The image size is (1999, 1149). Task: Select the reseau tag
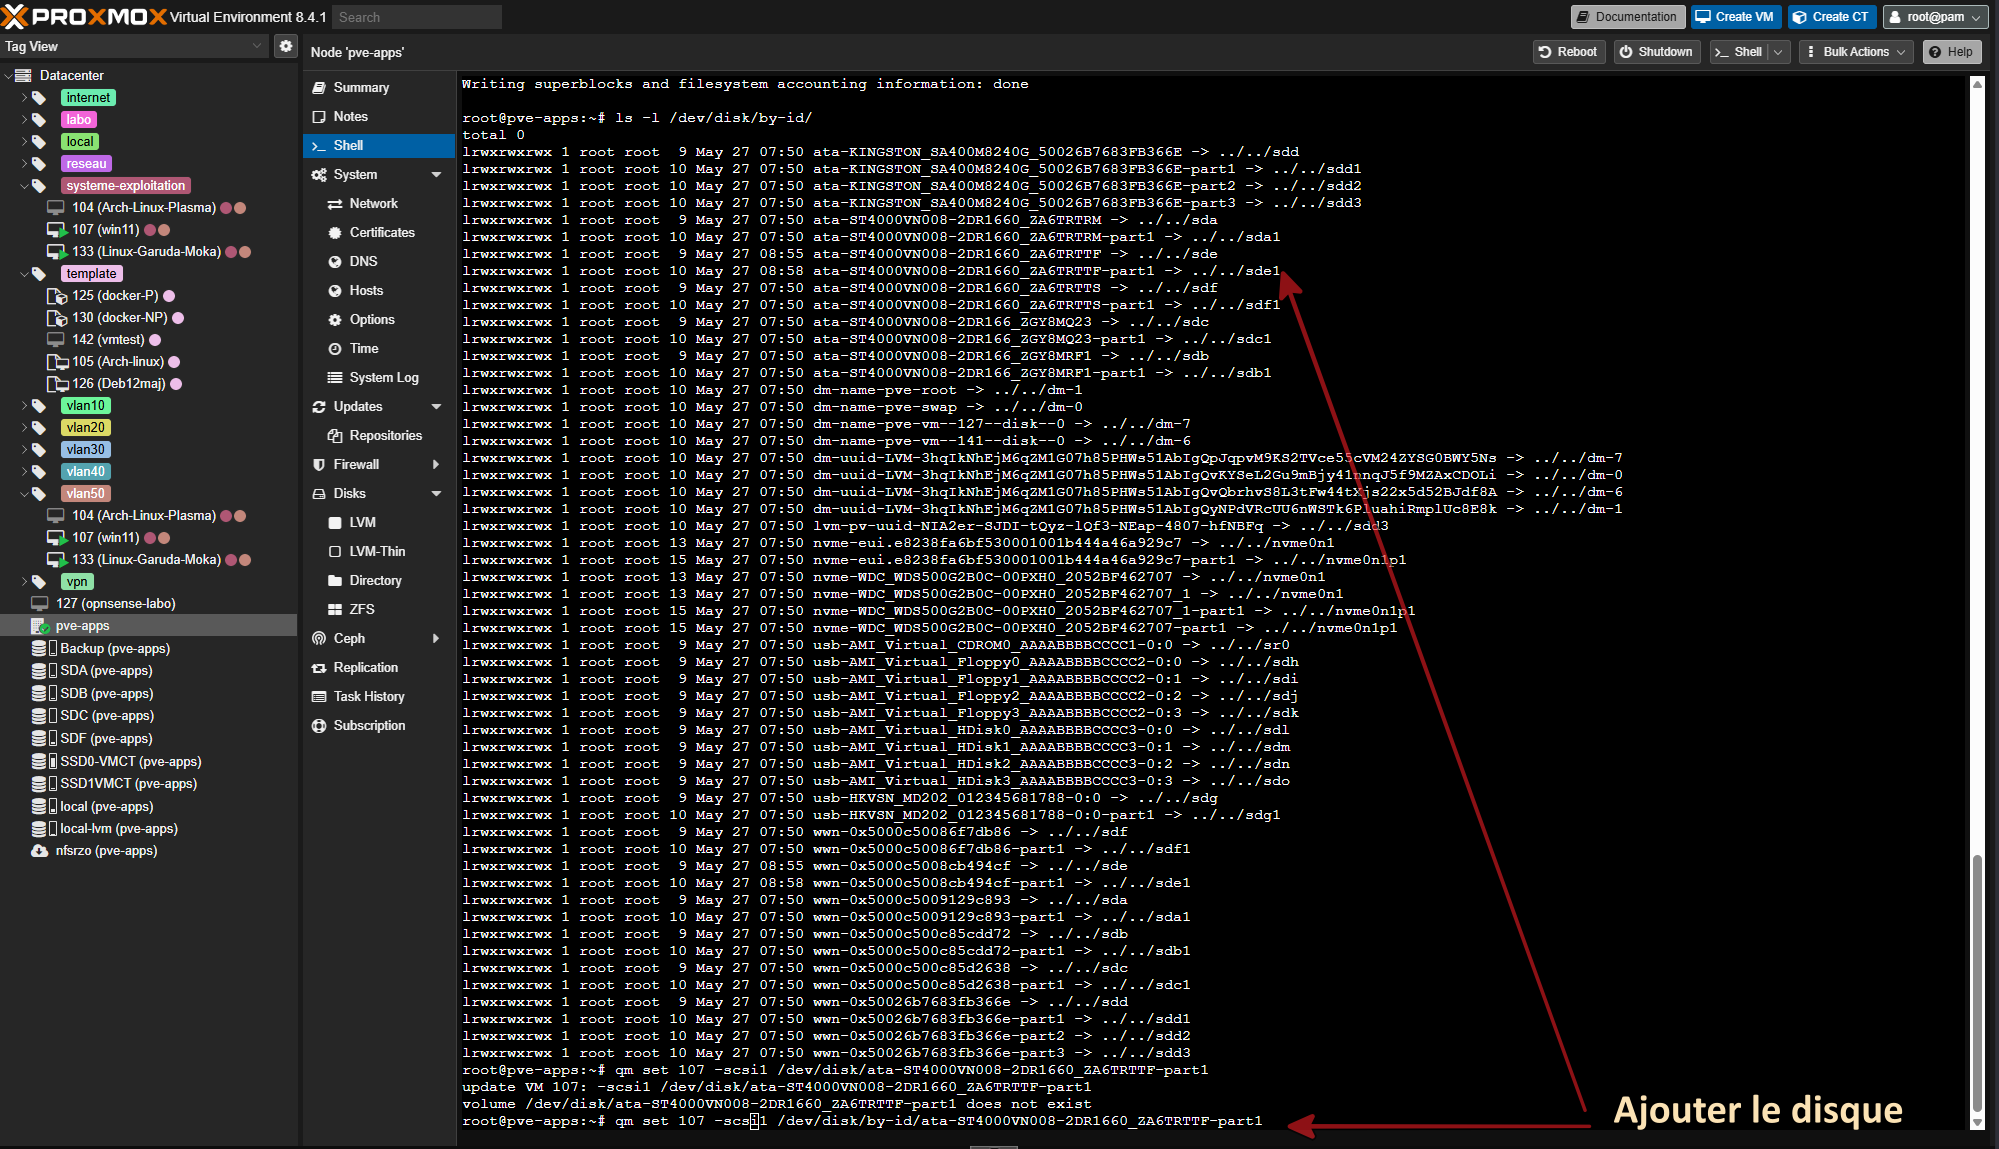click(x=86, y=164)
